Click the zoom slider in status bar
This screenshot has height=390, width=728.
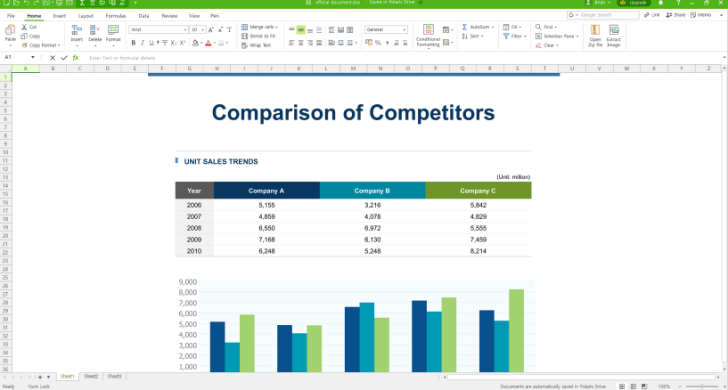click(x=702, y=386)
